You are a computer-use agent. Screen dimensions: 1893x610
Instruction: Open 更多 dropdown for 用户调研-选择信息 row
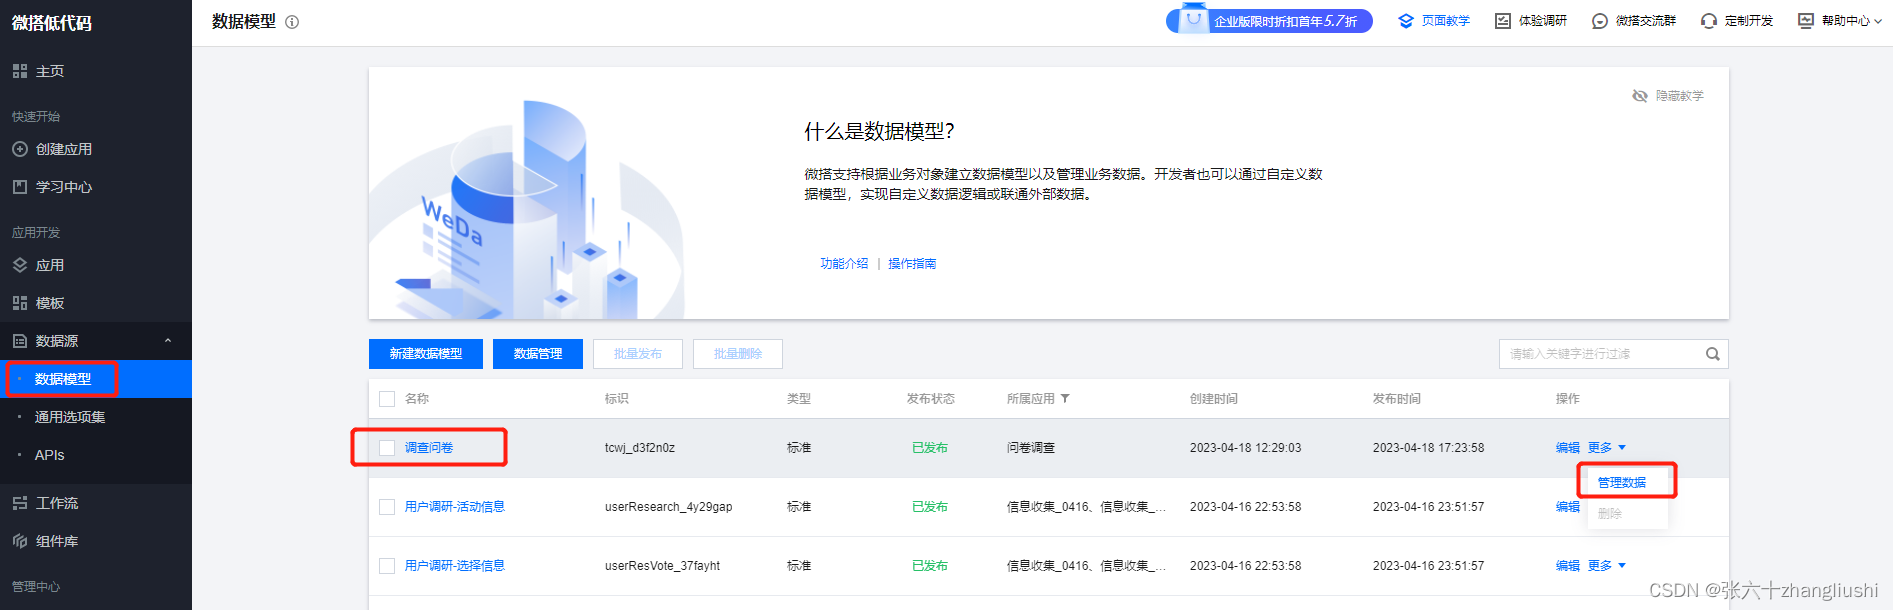coord(1607,566)
